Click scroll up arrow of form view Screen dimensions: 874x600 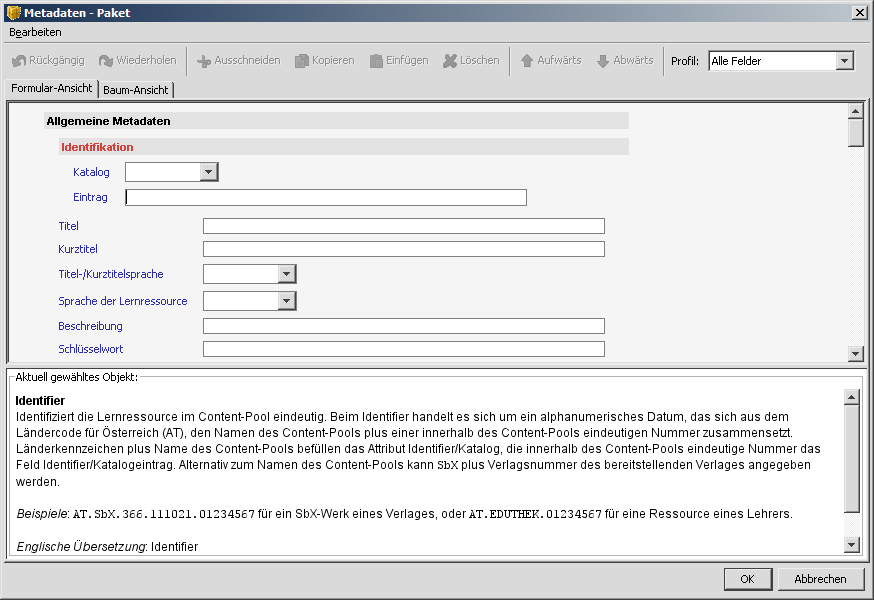[856, 111]
